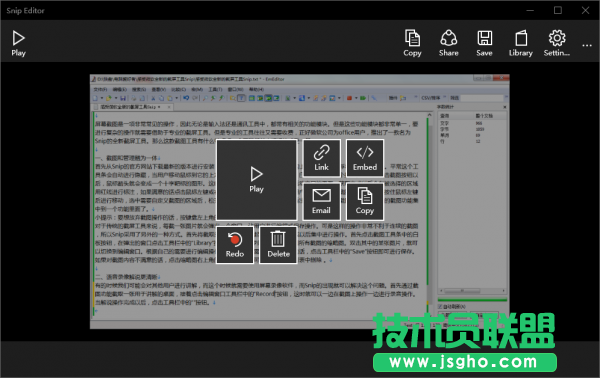The image size is (600, 378).
Task: Save the snip with the floppy icon
Action: click(484, 43)
